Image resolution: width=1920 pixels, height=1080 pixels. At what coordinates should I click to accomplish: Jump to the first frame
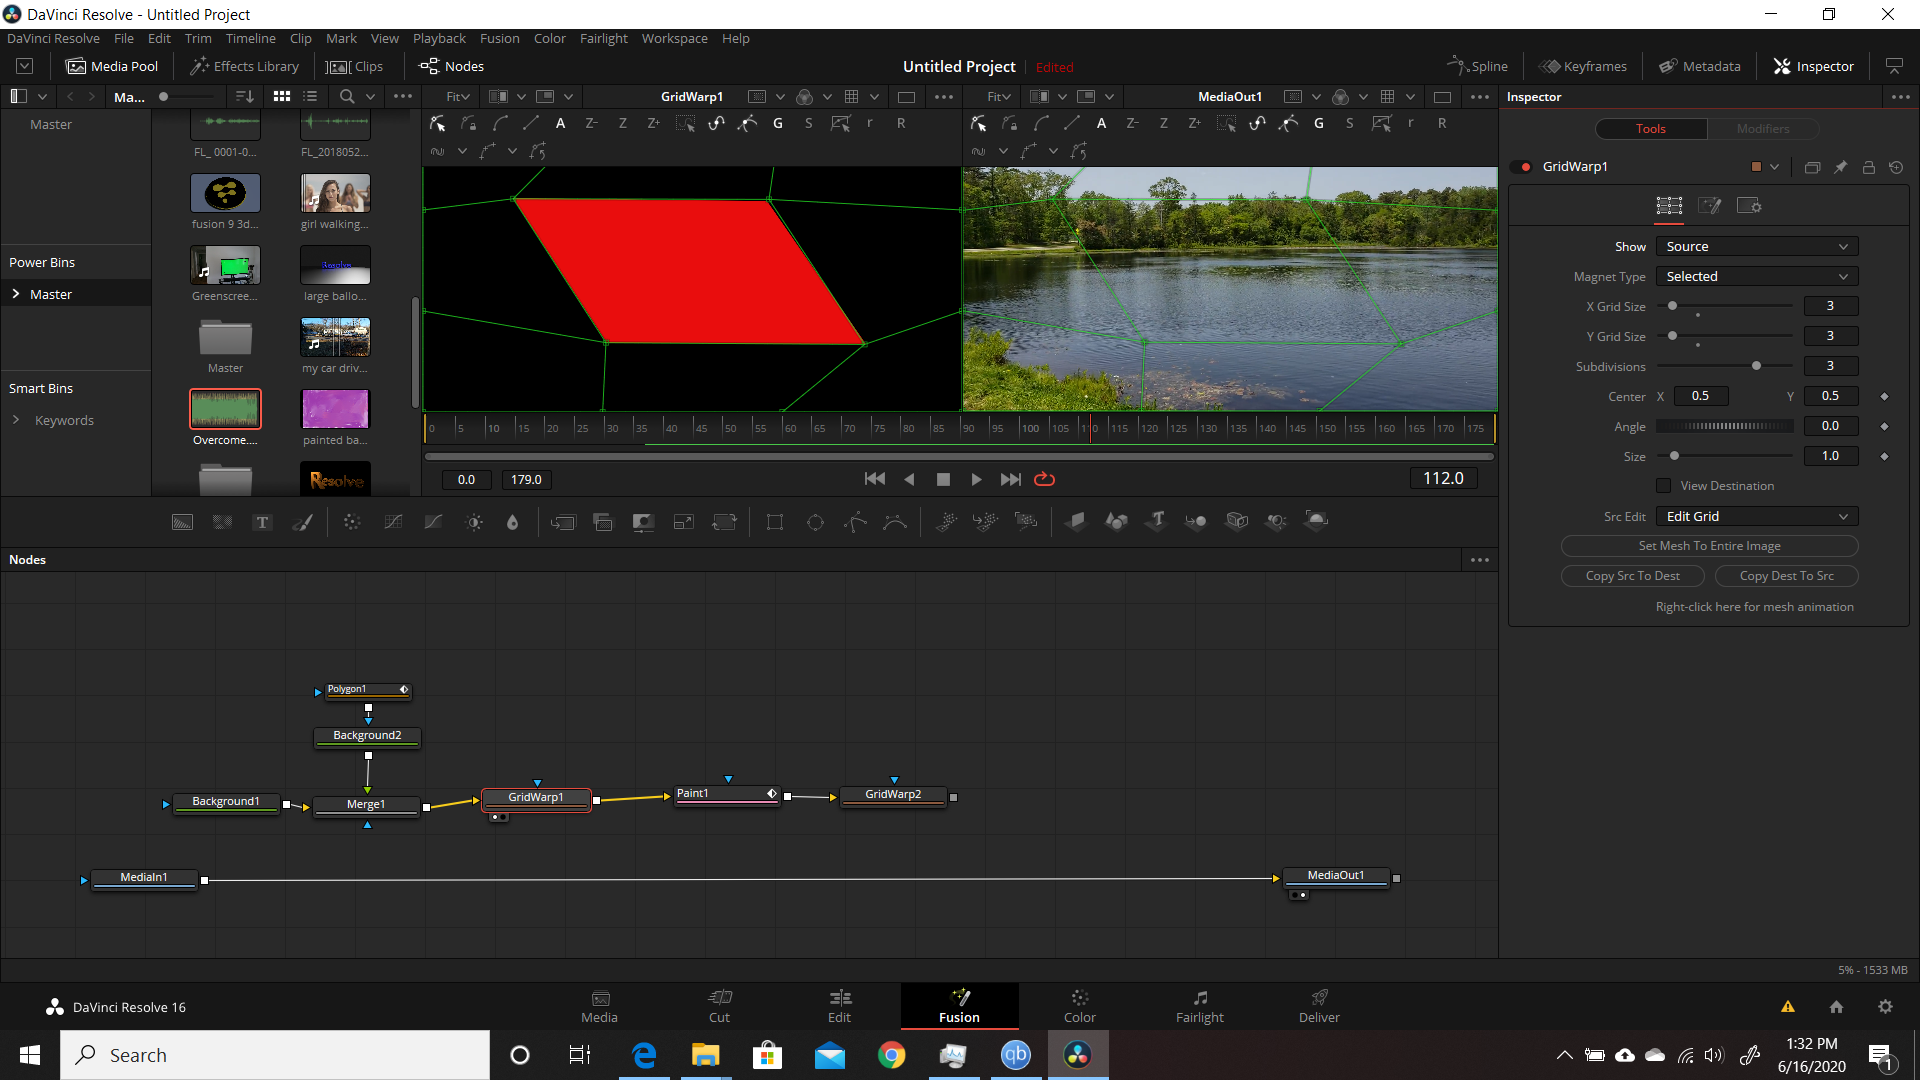(x=875, y=479)
